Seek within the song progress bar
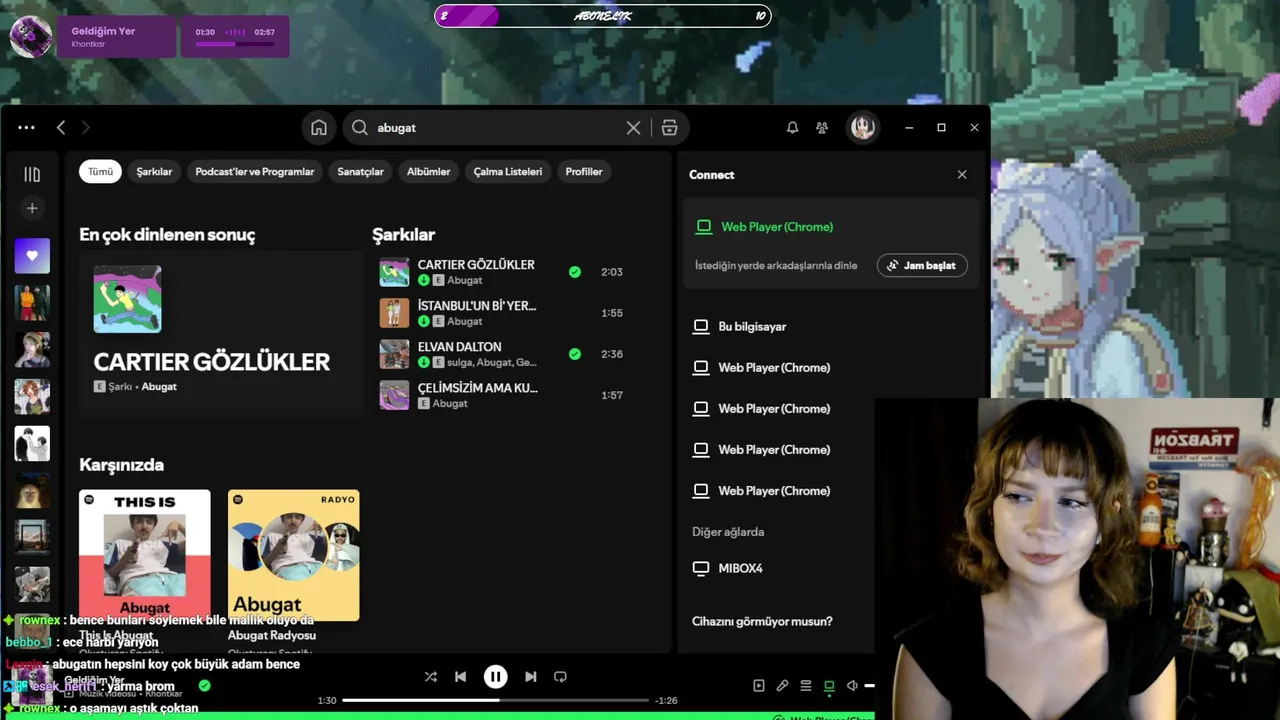 pyautogui.click(x=495, y=700)
